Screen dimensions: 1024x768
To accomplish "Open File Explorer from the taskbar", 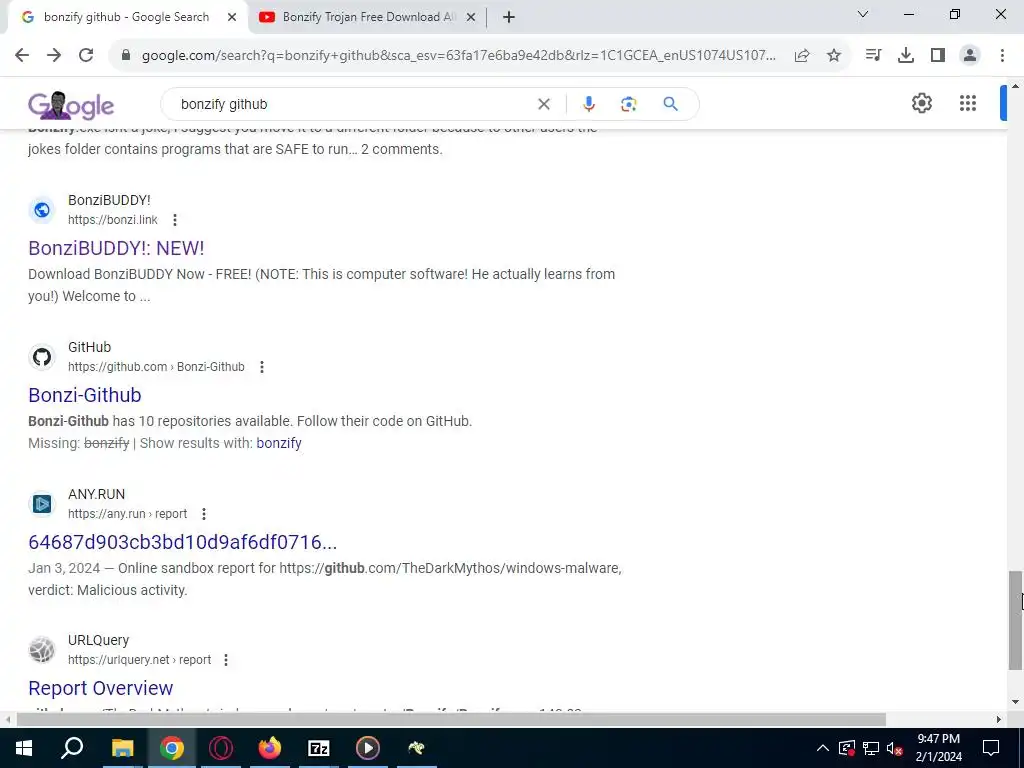I will click(x=122, y=748).
